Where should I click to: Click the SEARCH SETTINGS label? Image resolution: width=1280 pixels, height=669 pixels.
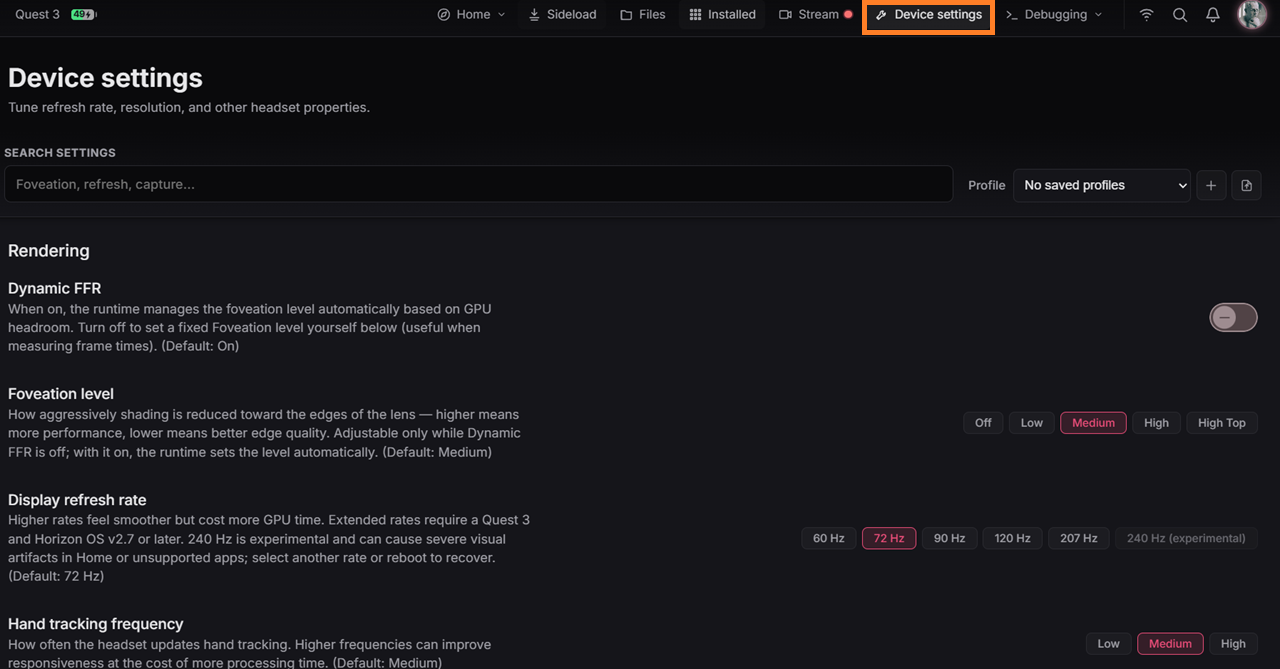pyautogui.click(x=60, y=153)
